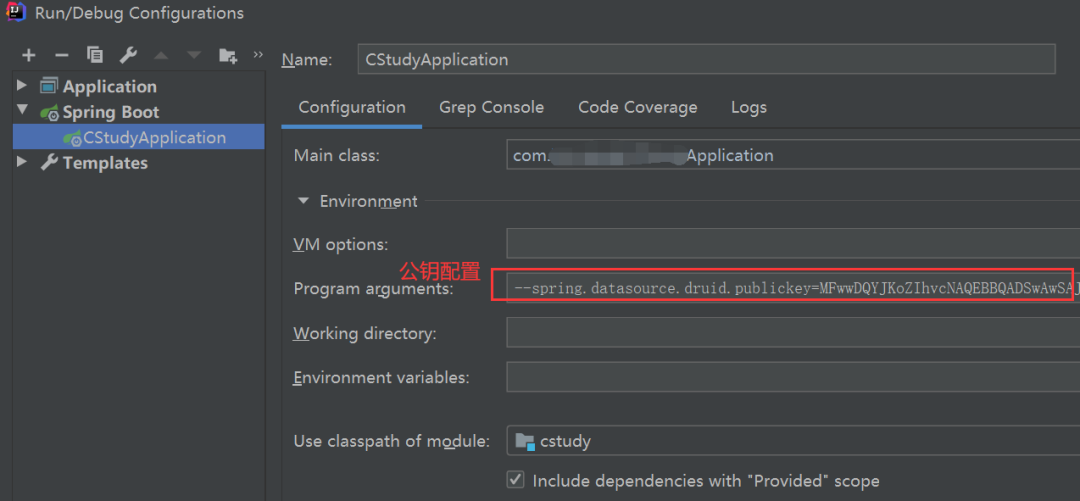Viewport: 1080px width, 501px height.
Task: Click the Remove Configuration minus icon
Action: (x=61, y=55)
